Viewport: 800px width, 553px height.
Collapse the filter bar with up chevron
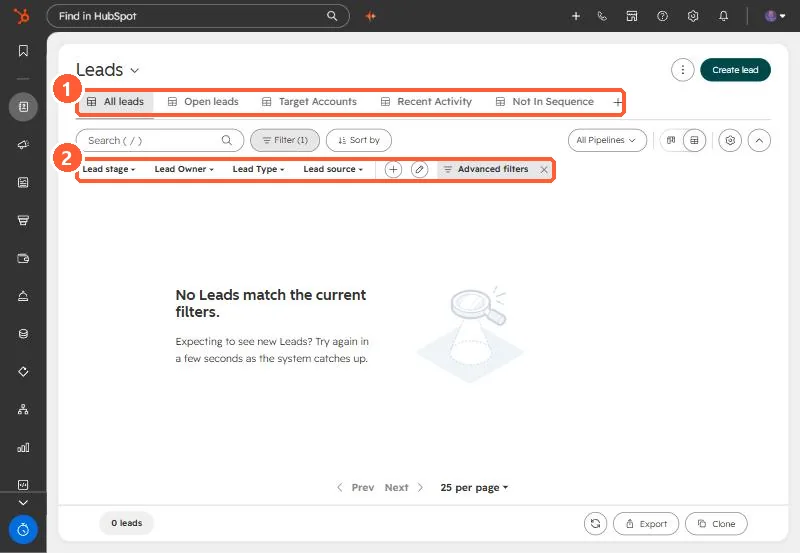tap(759, 140)
